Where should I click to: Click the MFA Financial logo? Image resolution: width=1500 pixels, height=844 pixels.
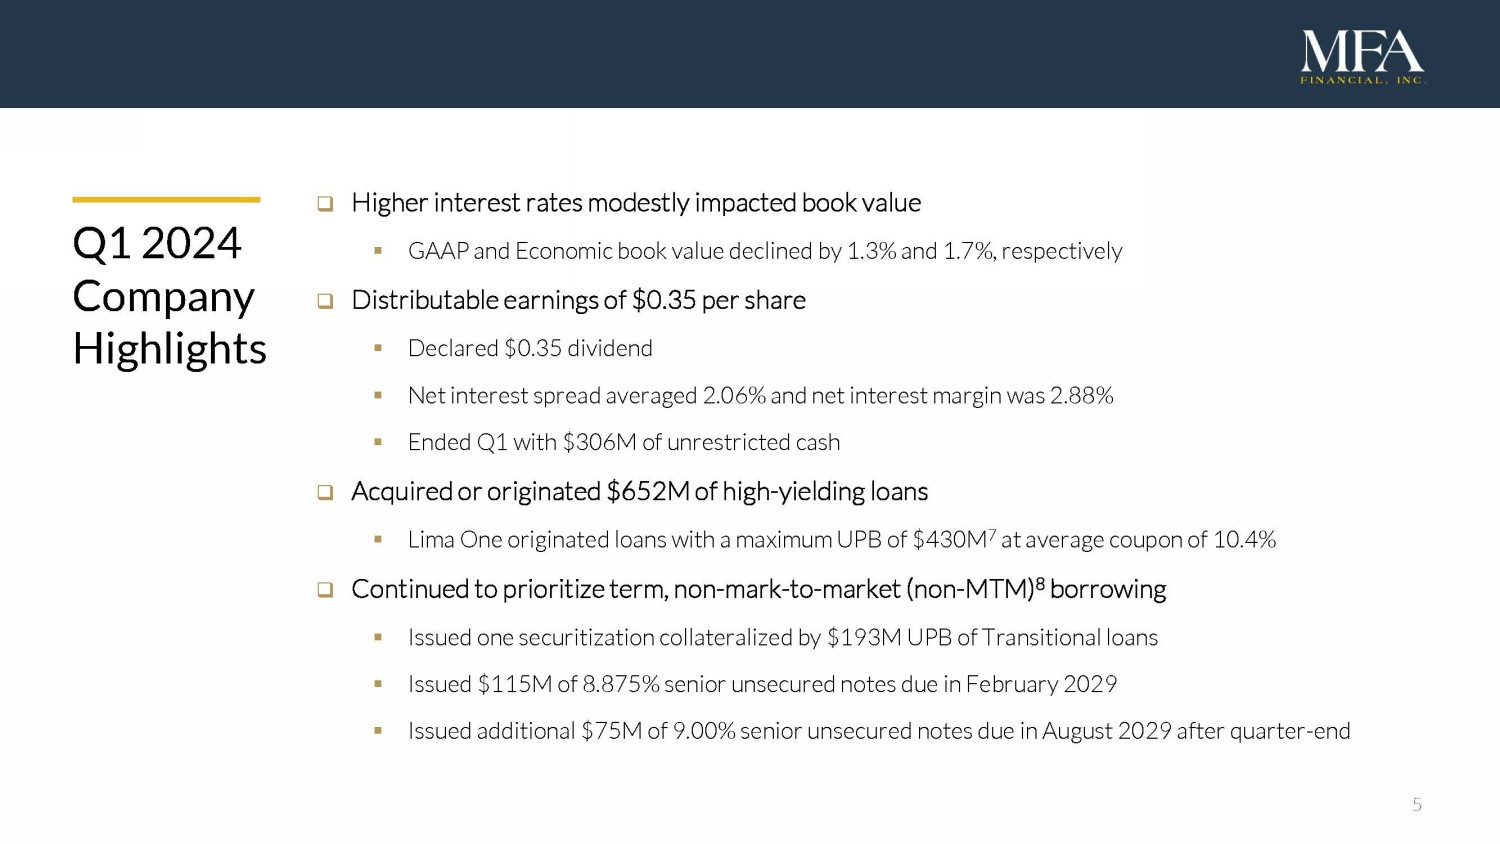click(1362, 57)
